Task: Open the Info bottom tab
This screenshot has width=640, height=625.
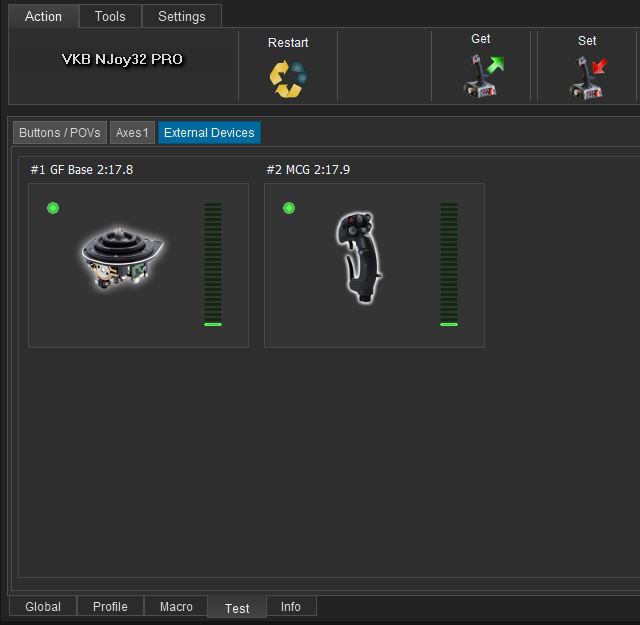Action: (291, 607)
